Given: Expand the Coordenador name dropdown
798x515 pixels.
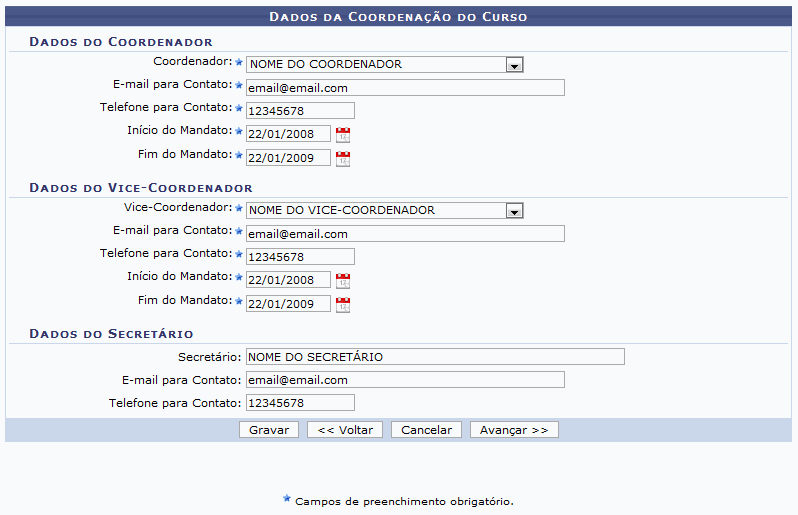Looking at the screenshot, I should 514,65.
